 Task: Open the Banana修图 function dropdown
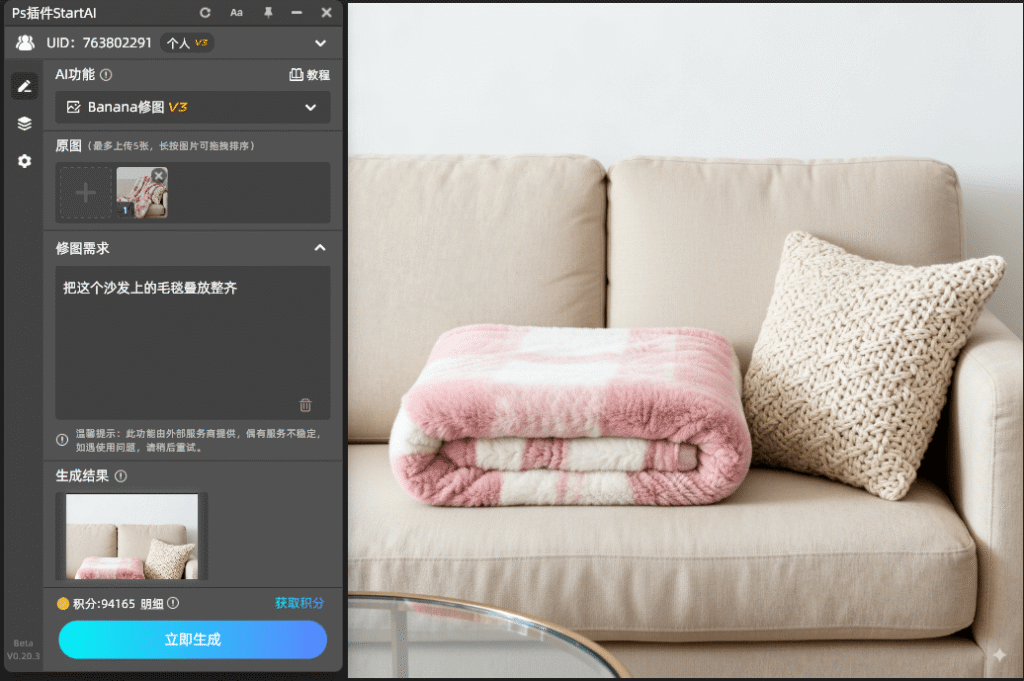(x=192, y=107)
